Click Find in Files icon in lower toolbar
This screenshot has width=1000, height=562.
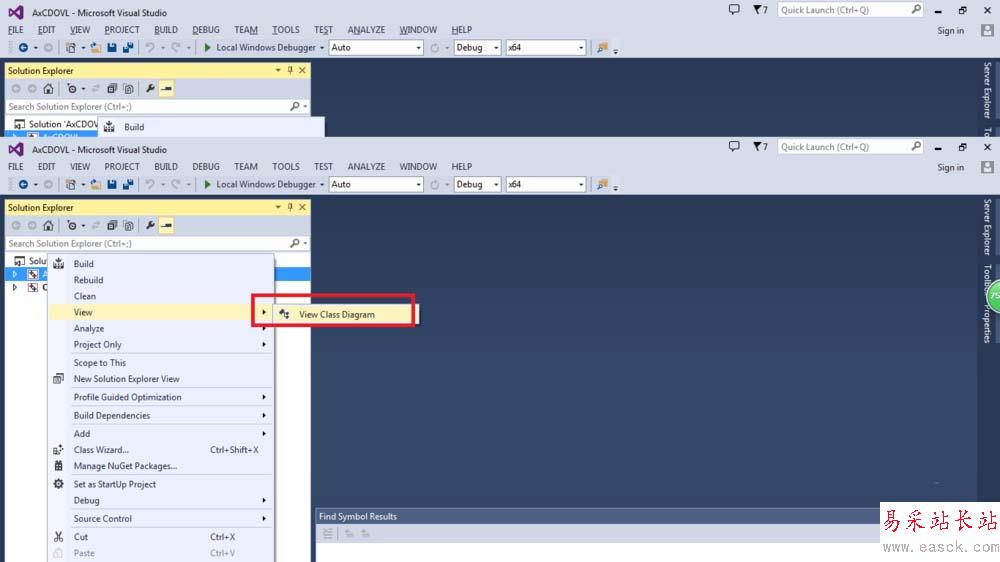click(x=602, y=184)
